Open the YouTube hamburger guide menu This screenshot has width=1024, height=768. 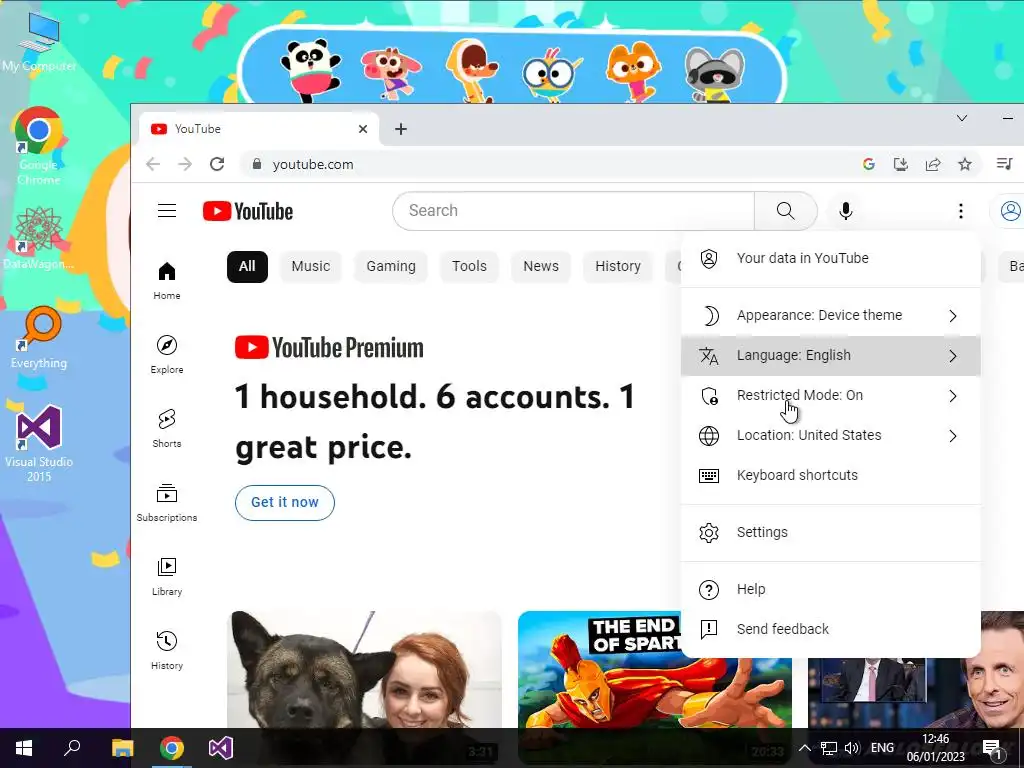tap(167, 210)
